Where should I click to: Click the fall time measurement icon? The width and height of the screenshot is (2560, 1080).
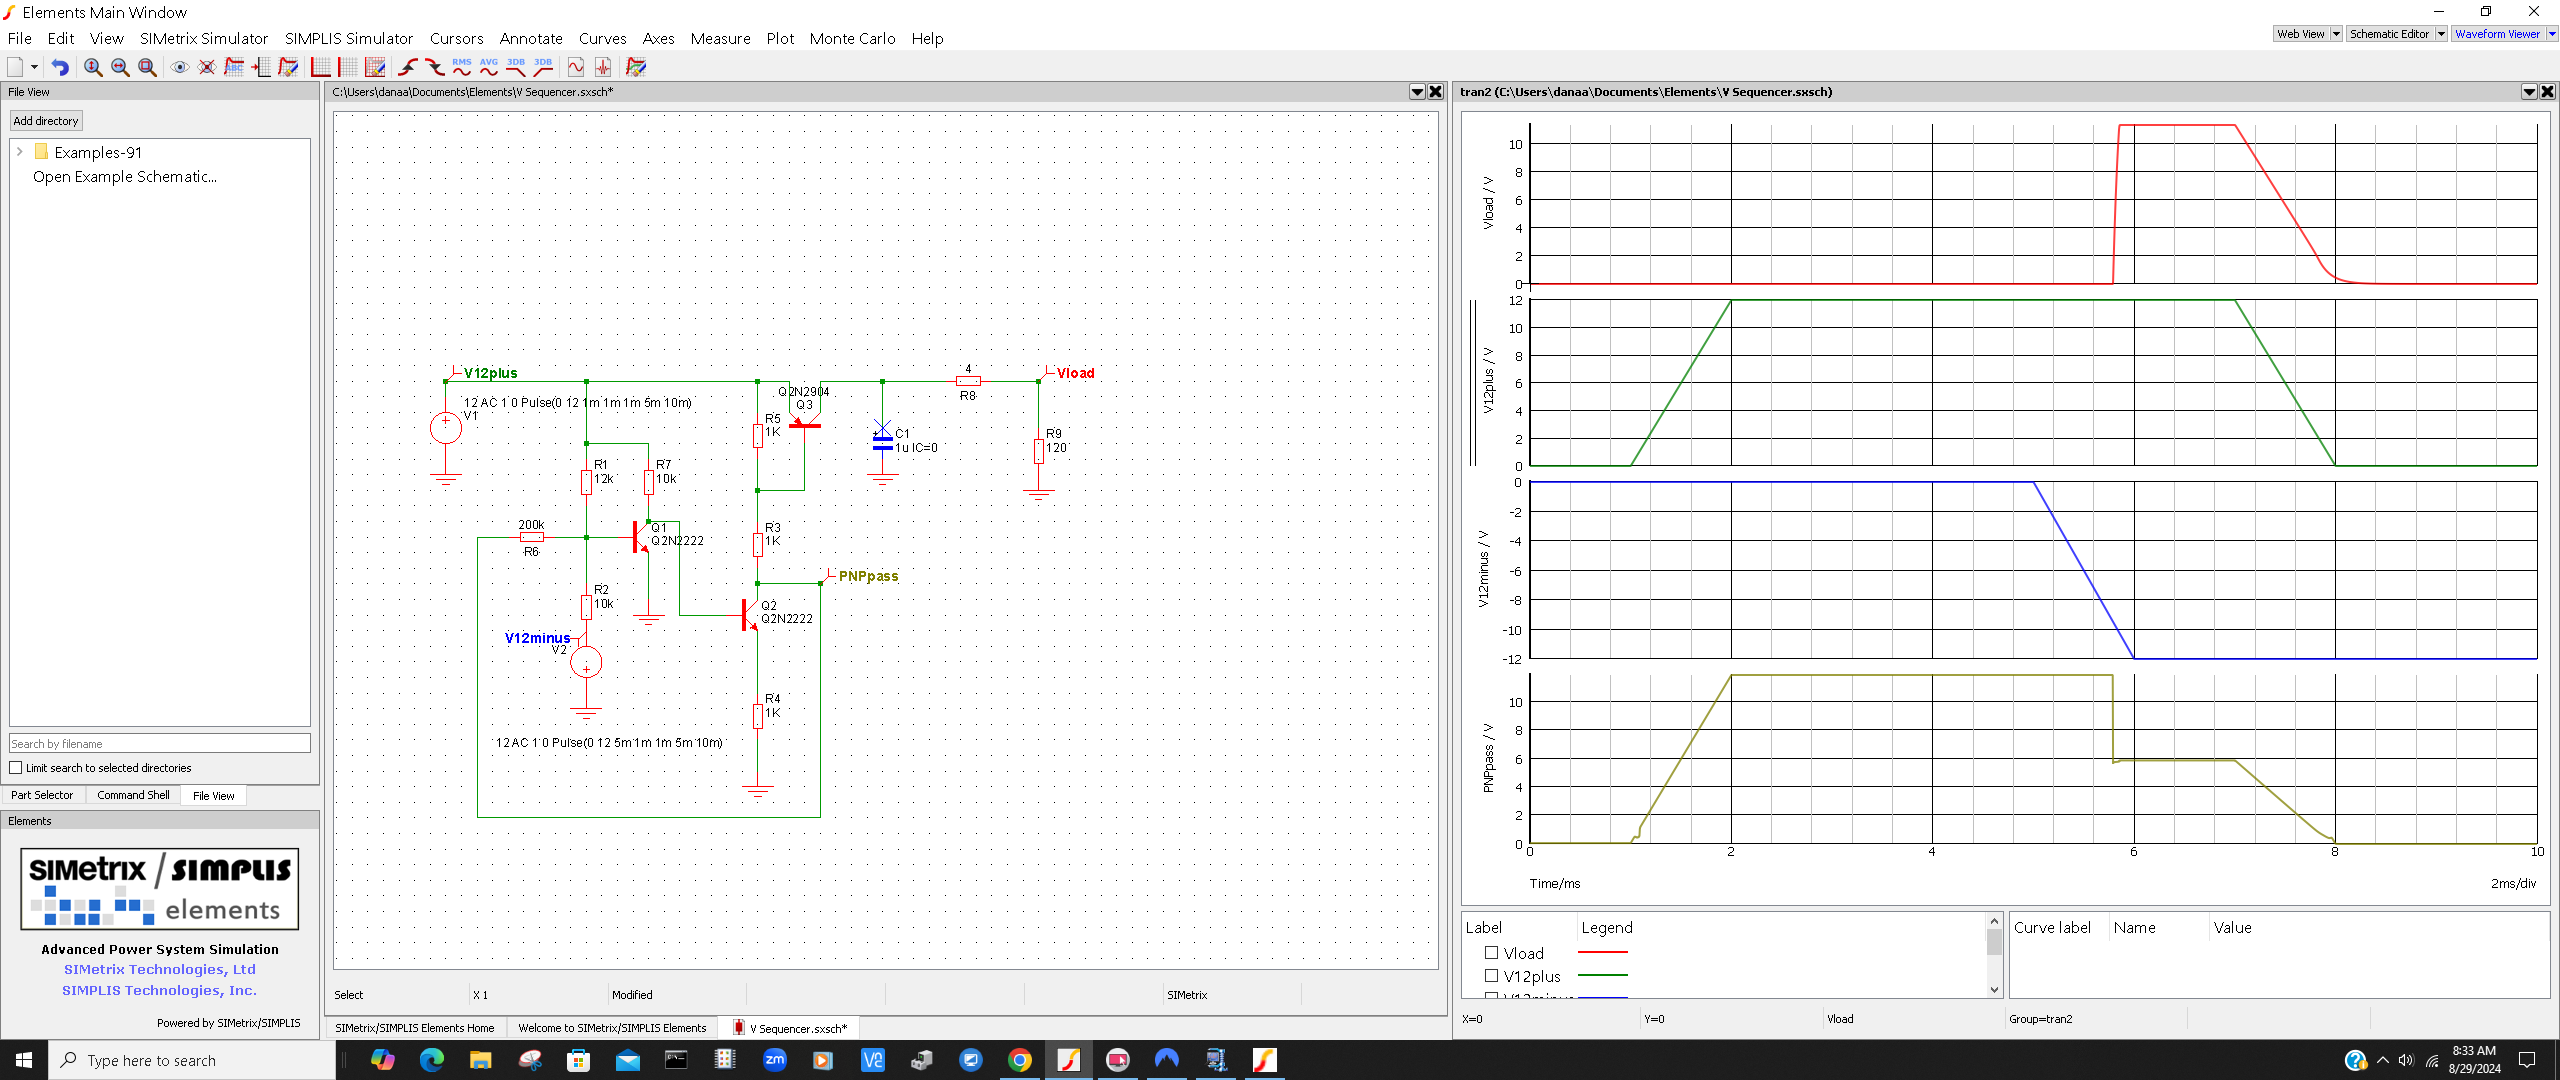pos(435,67)
